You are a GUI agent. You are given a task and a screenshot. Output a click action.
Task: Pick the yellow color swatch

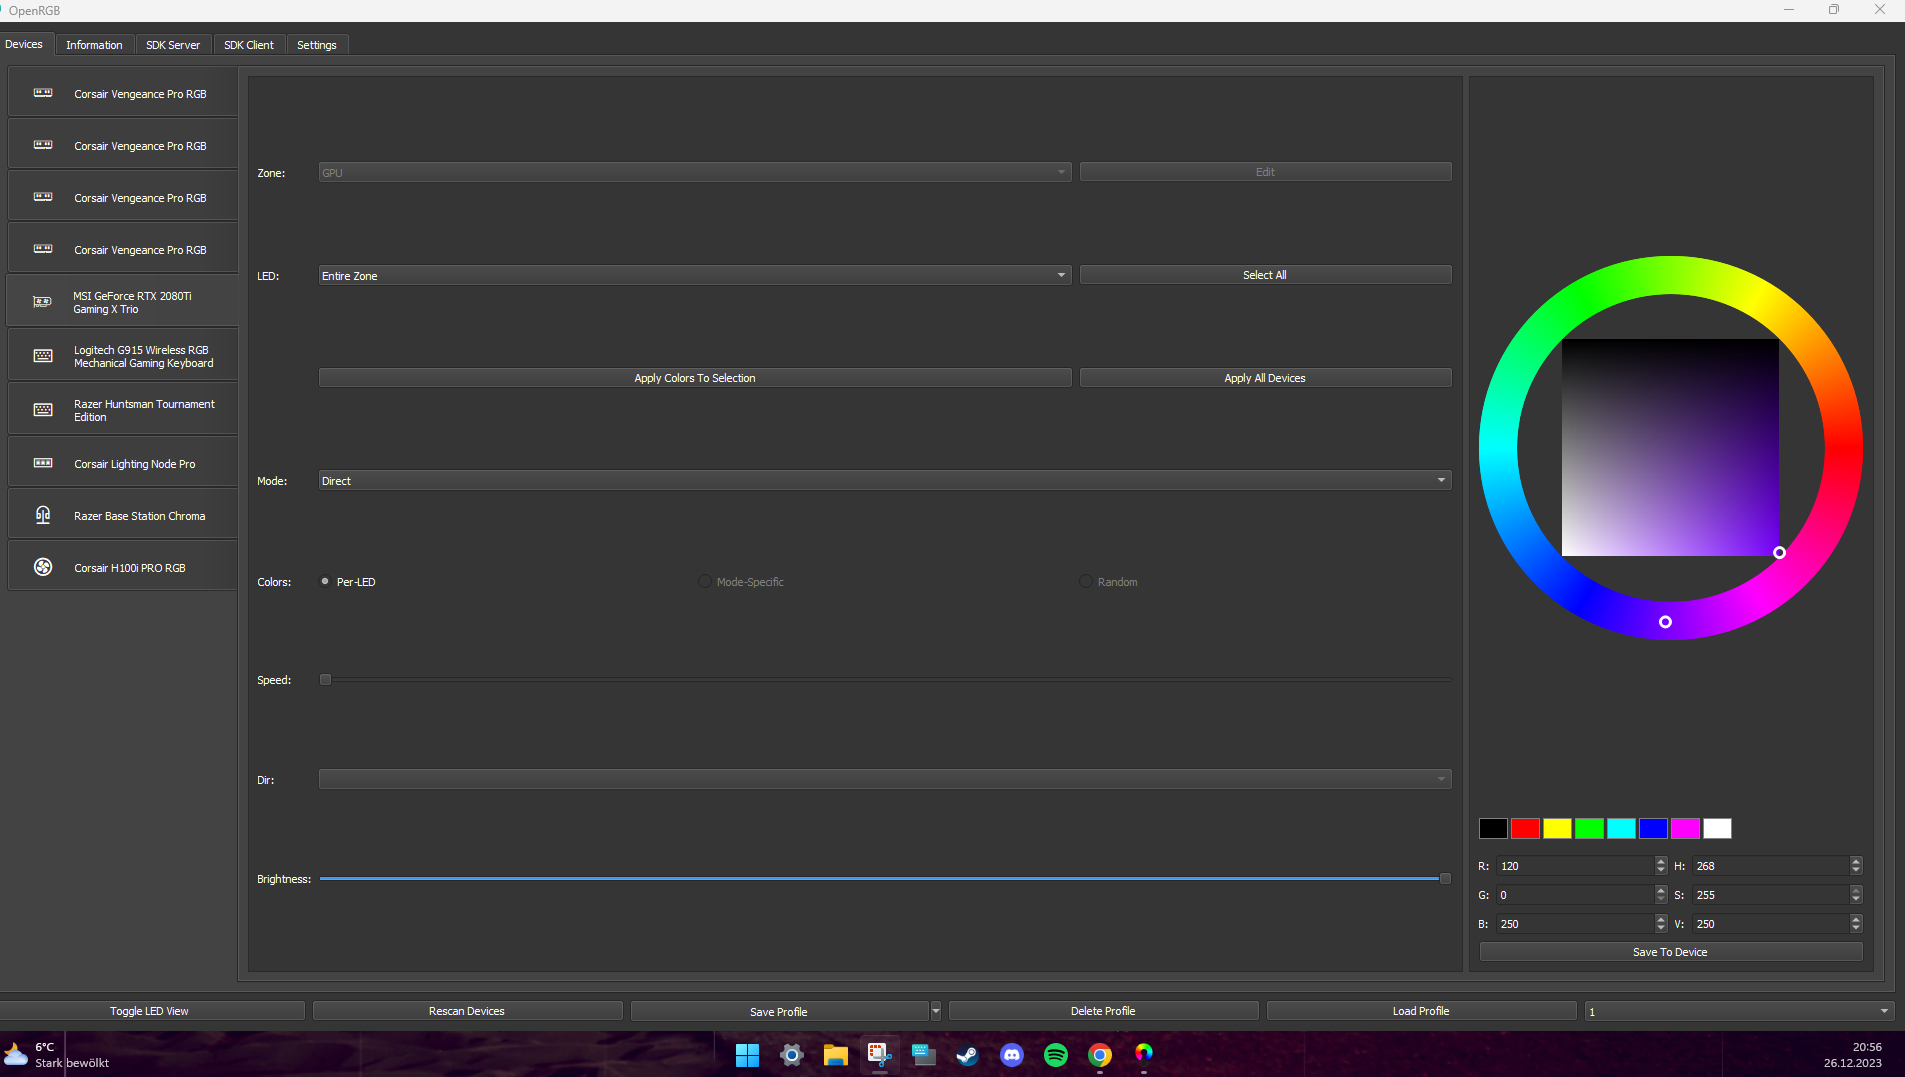(1557, 828)
